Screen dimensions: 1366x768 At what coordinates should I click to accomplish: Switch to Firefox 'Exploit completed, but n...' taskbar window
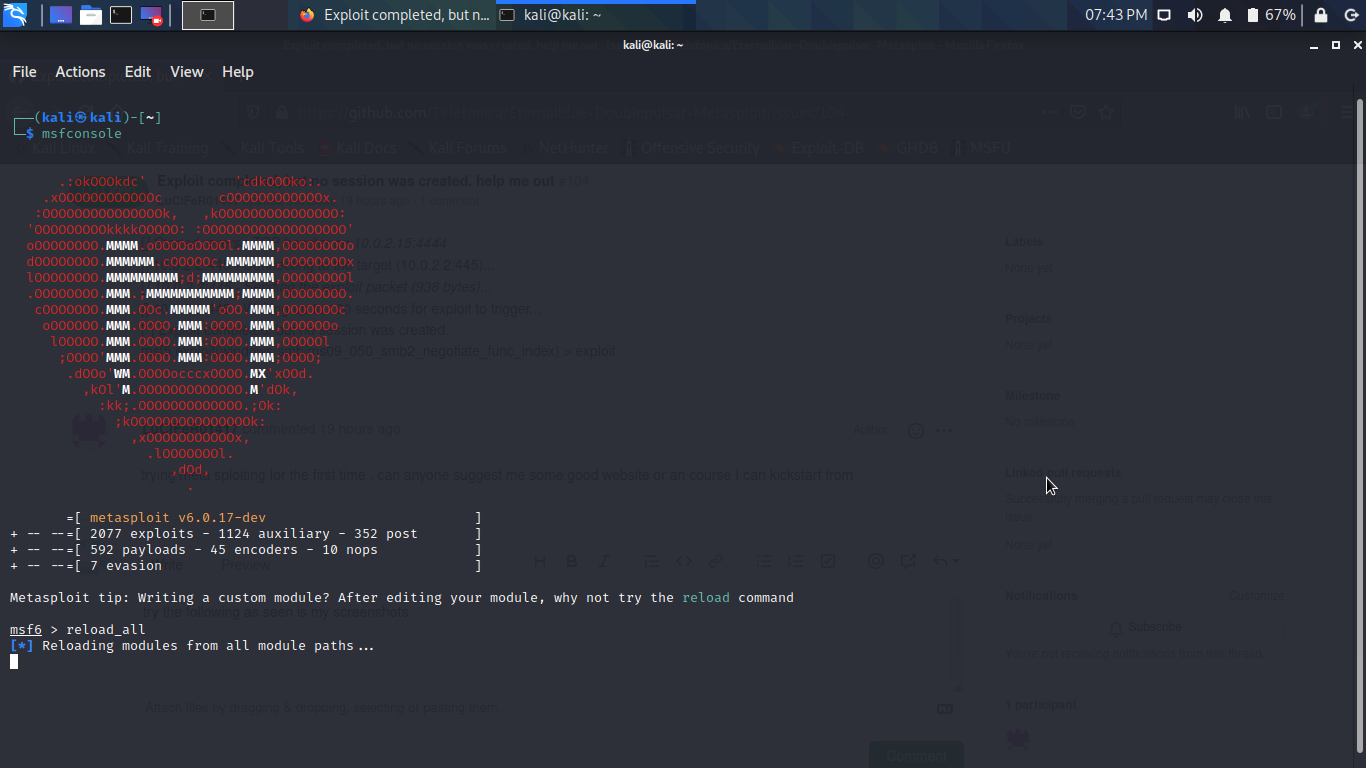(x=394, y=15)
